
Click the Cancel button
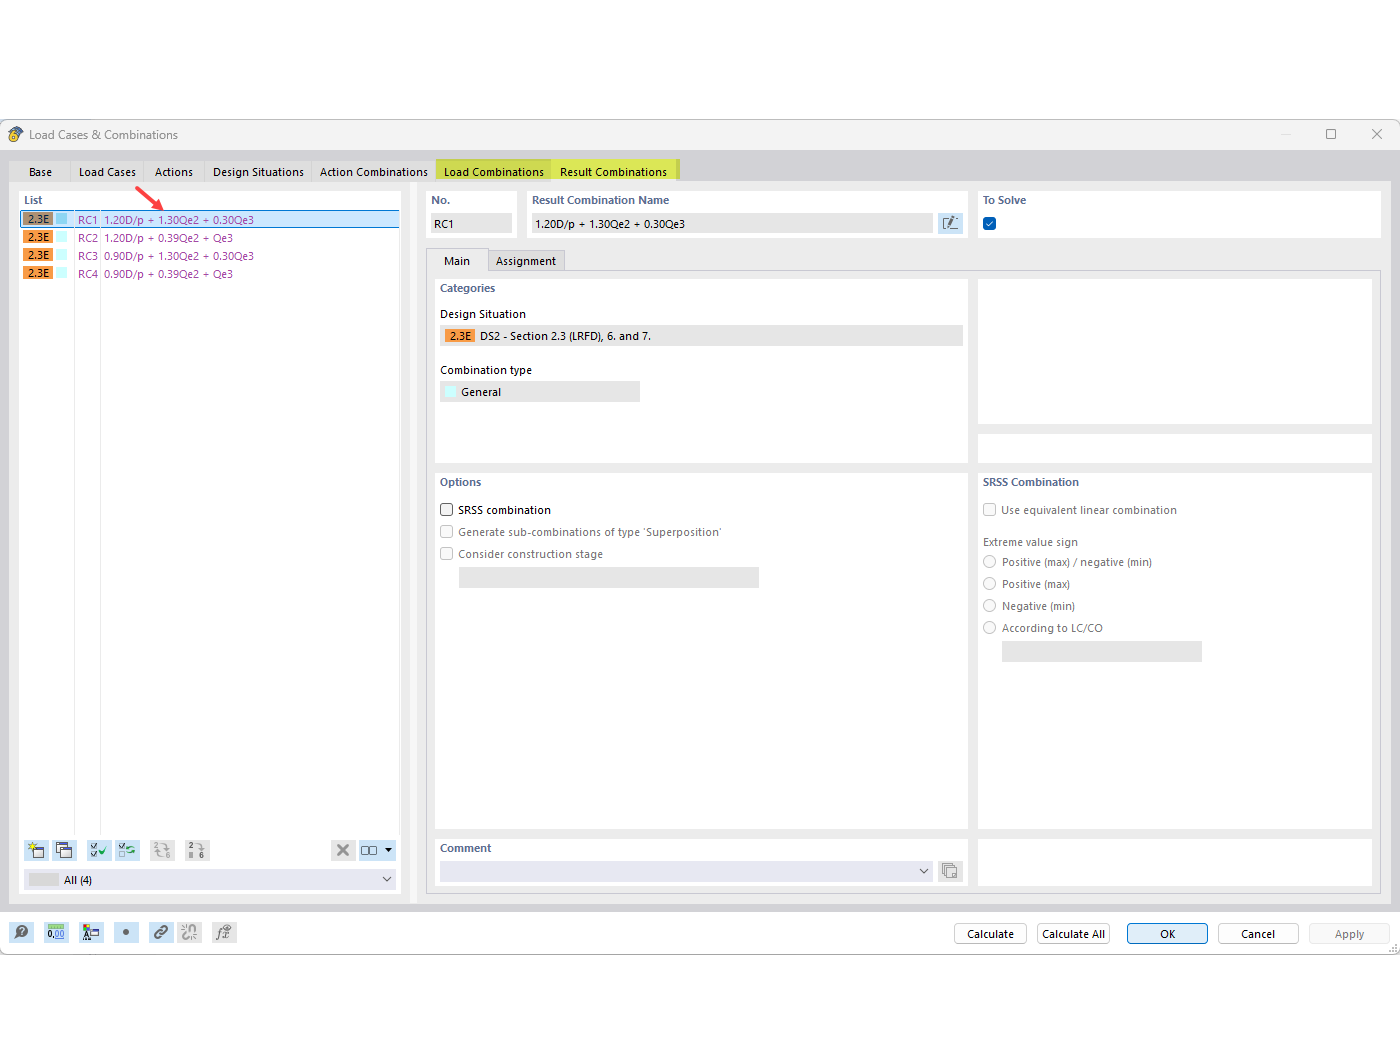pyautogui.click(x=1258, y=934)
